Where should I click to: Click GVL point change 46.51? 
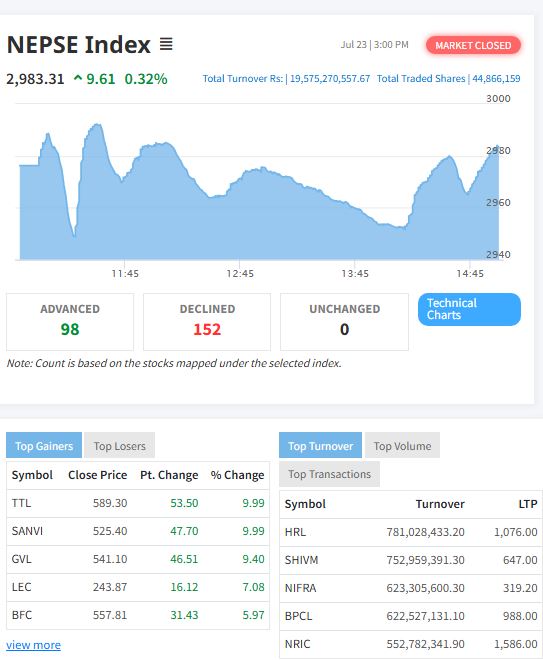pos(184,559)
